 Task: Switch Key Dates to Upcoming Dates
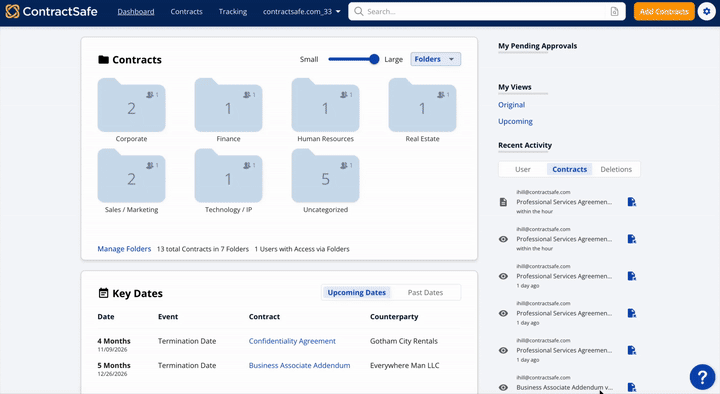(356, 293)
